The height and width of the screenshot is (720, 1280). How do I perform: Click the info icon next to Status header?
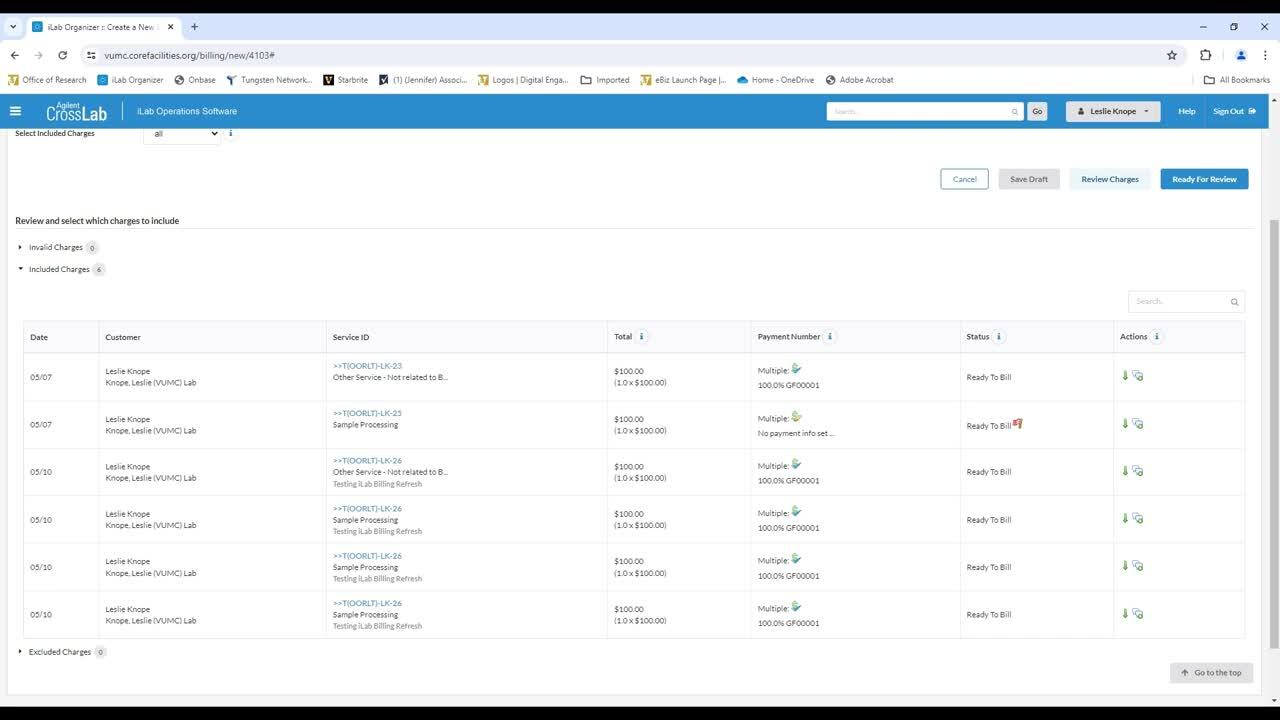point(999,337)
